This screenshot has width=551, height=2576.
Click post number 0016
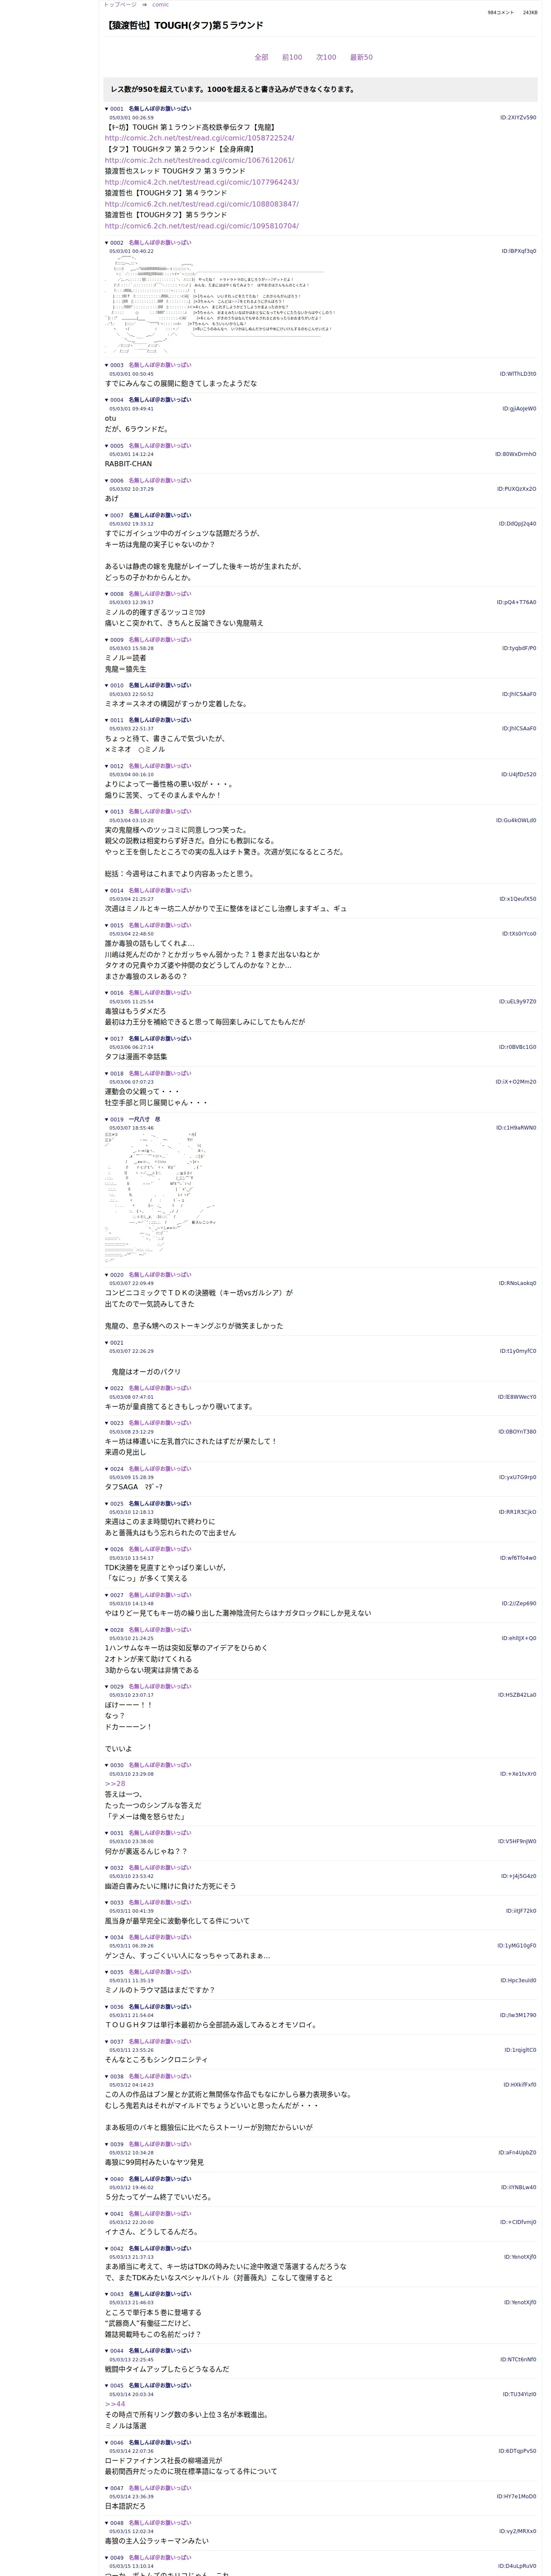point(117,993)
